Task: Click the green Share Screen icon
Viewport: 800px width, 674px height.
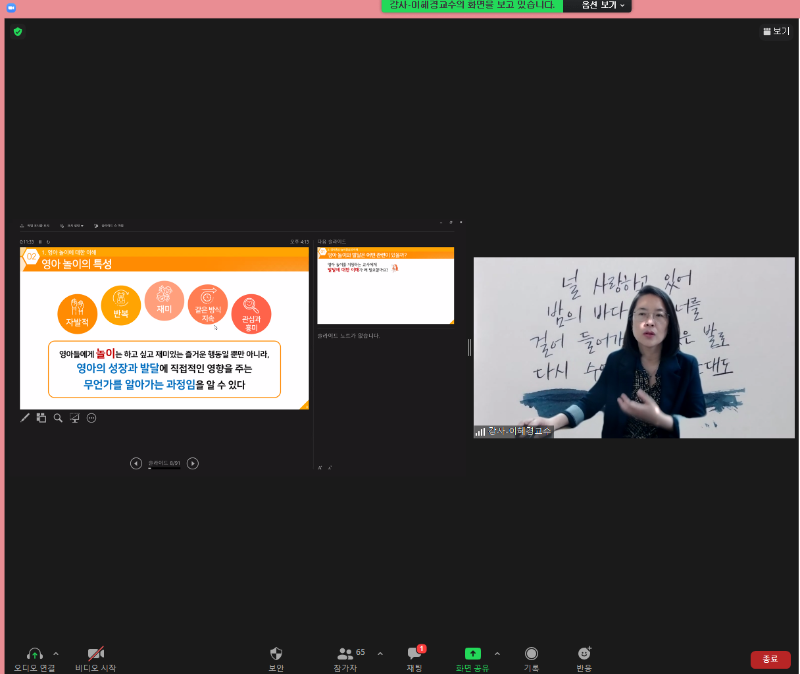Action: (x=472, y=653)
